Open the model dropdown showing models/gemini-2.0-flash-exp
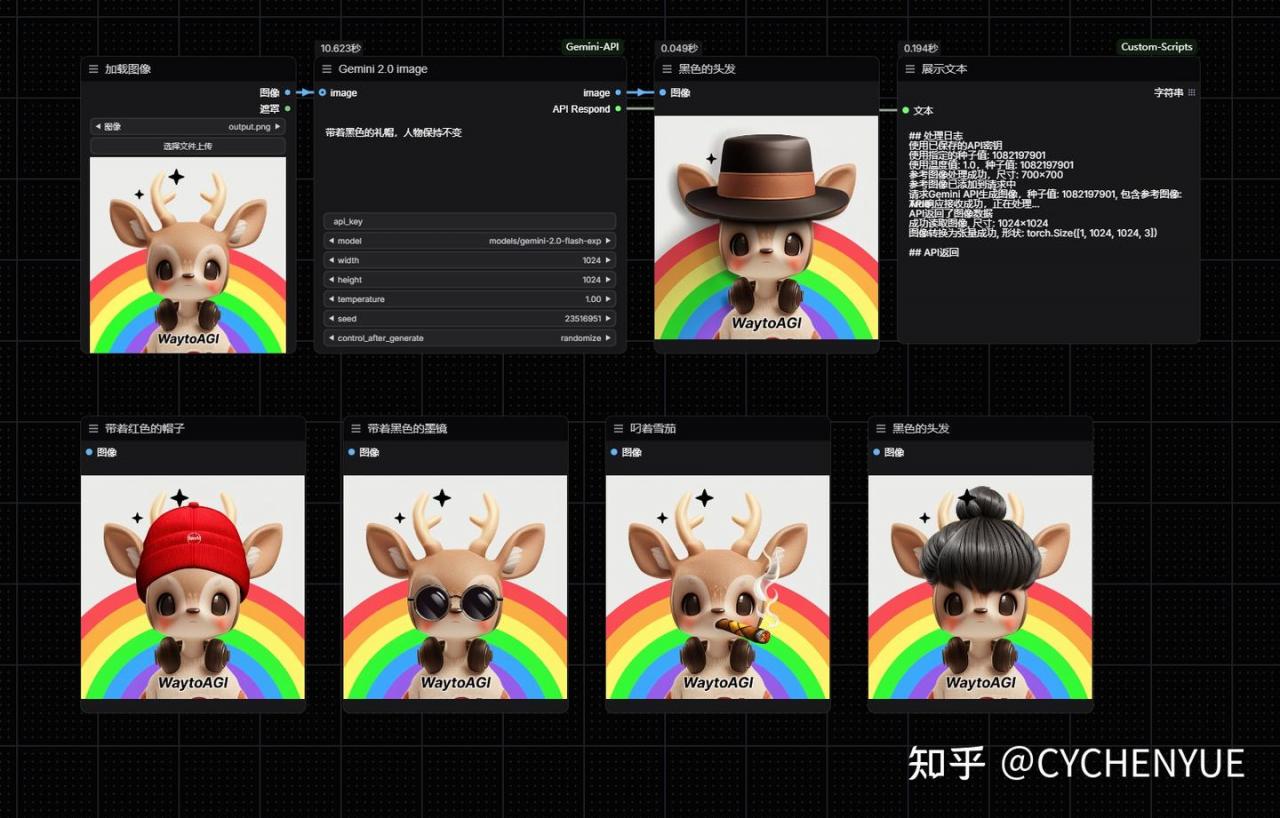Viewport: 1280px width, 818px height. point(470,241)
